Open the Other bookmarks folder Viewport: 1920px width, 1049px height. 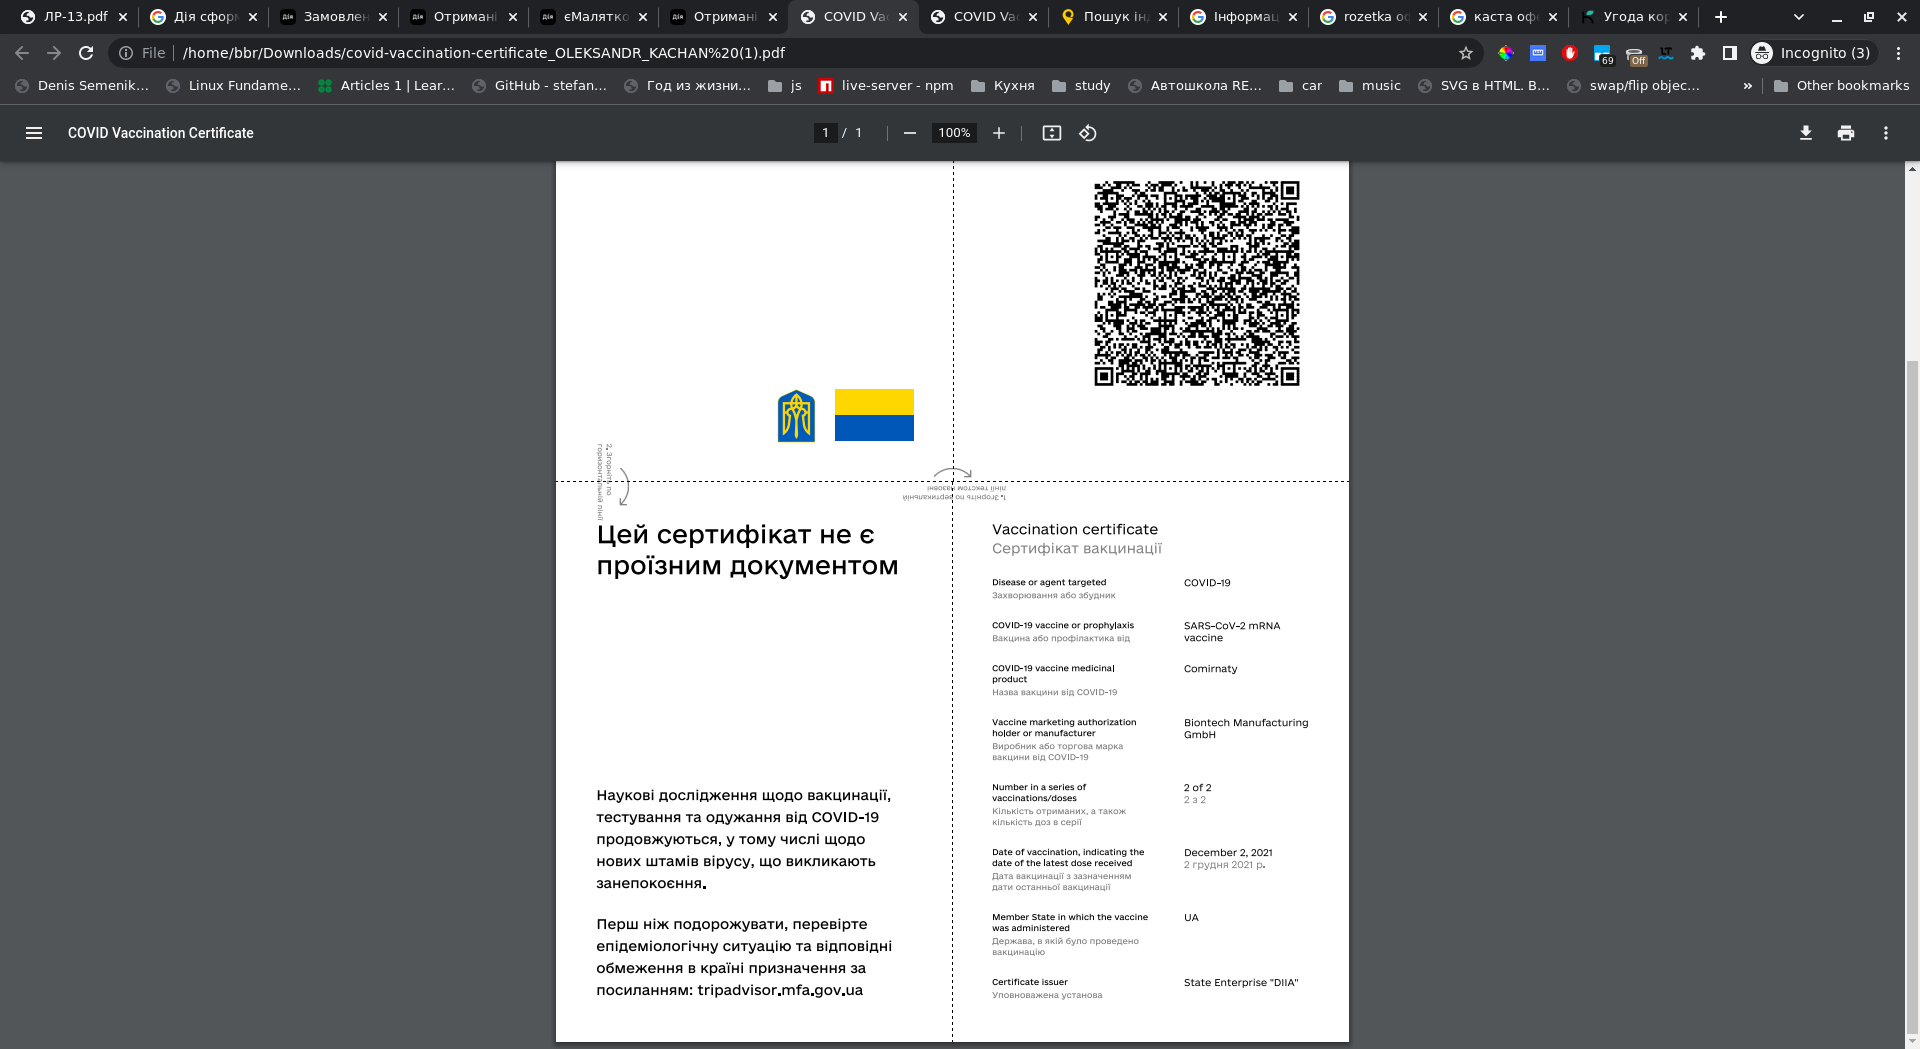[x=1841, y=86]
